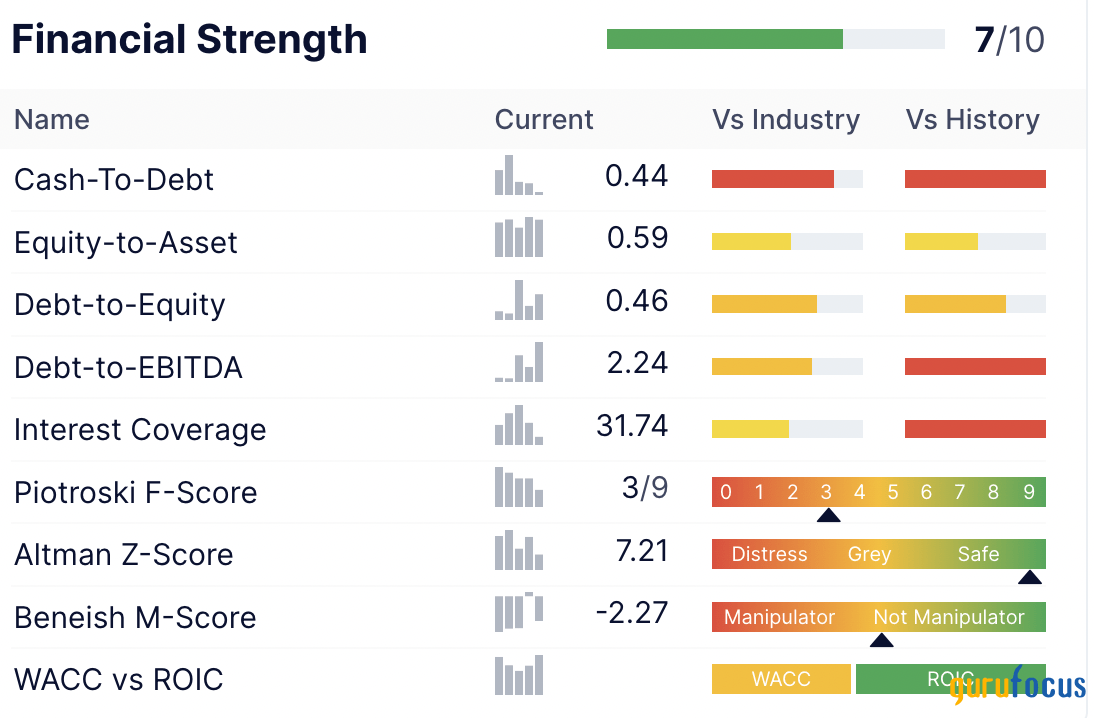Click the Vs History column header
The width and height of the screenshot is (1094, 718).
pyautogui.click(x=972, y=120)
